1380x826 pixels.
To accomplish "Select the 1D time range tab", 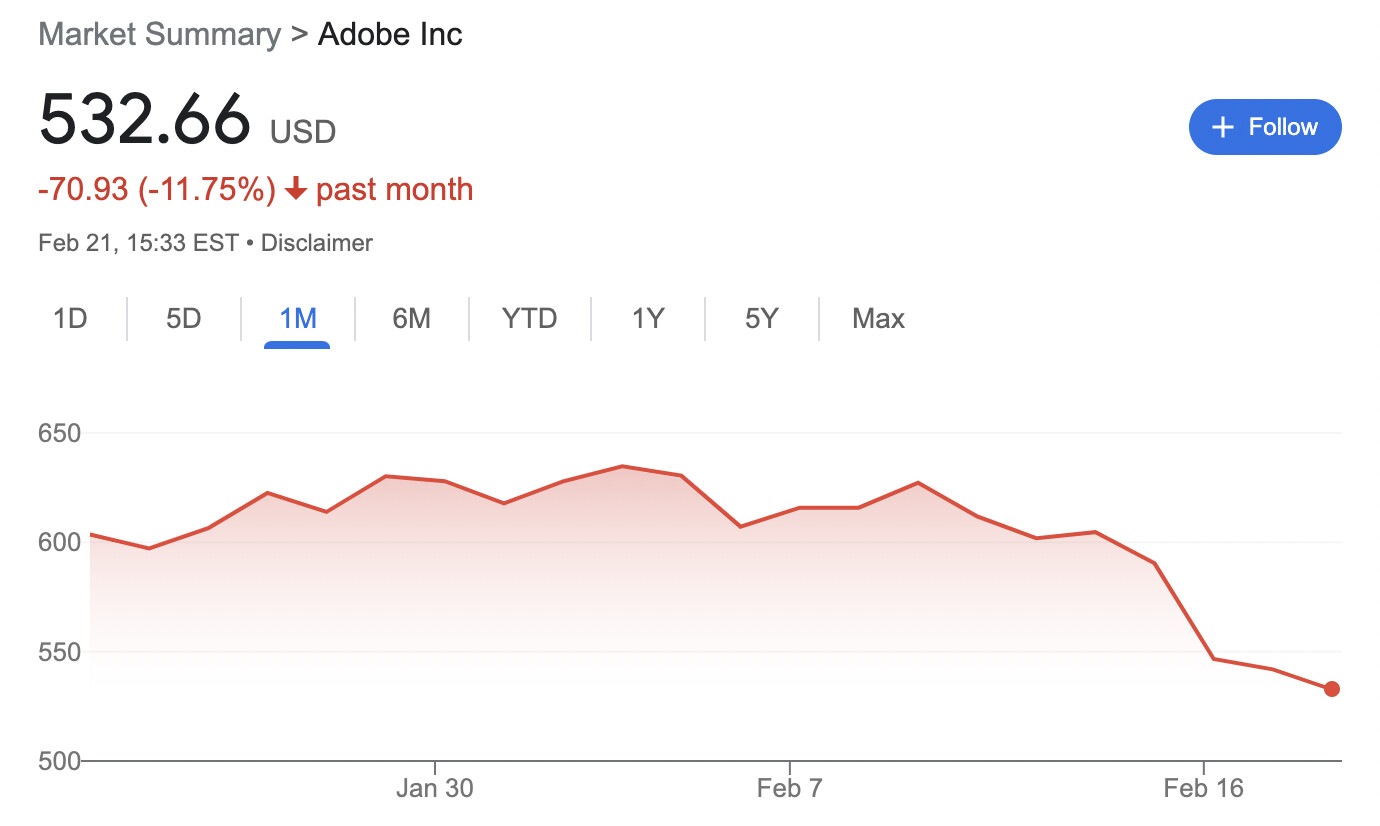I will pos(70,319).
